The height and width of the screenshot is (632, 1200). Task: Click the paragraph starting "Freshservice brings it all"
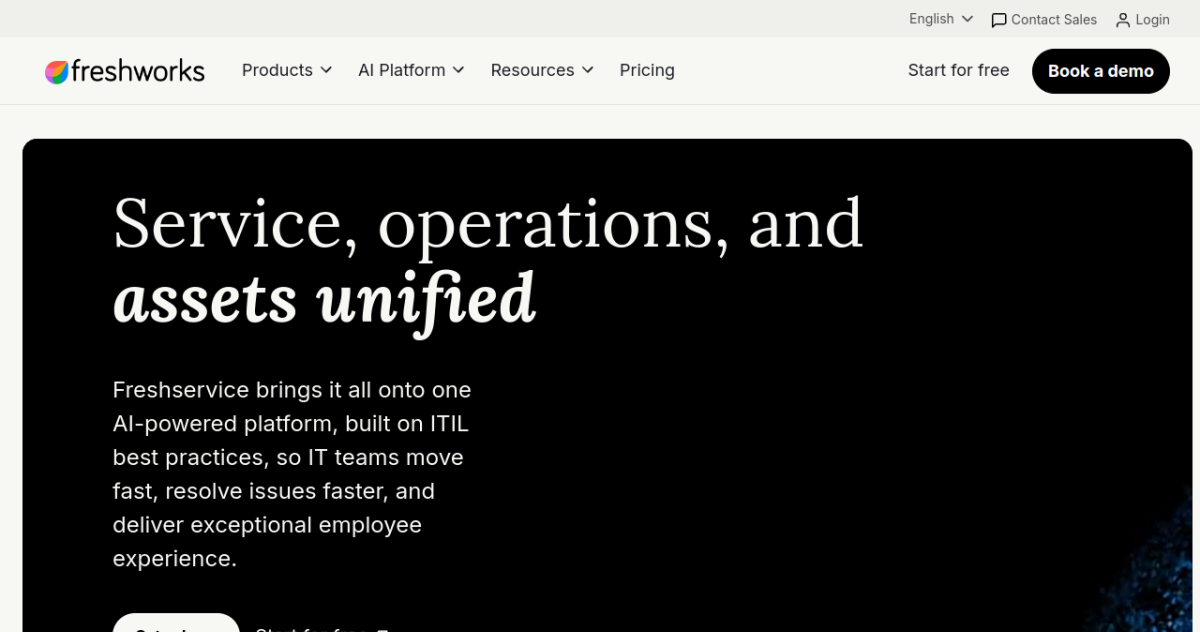tap(292, 474)
